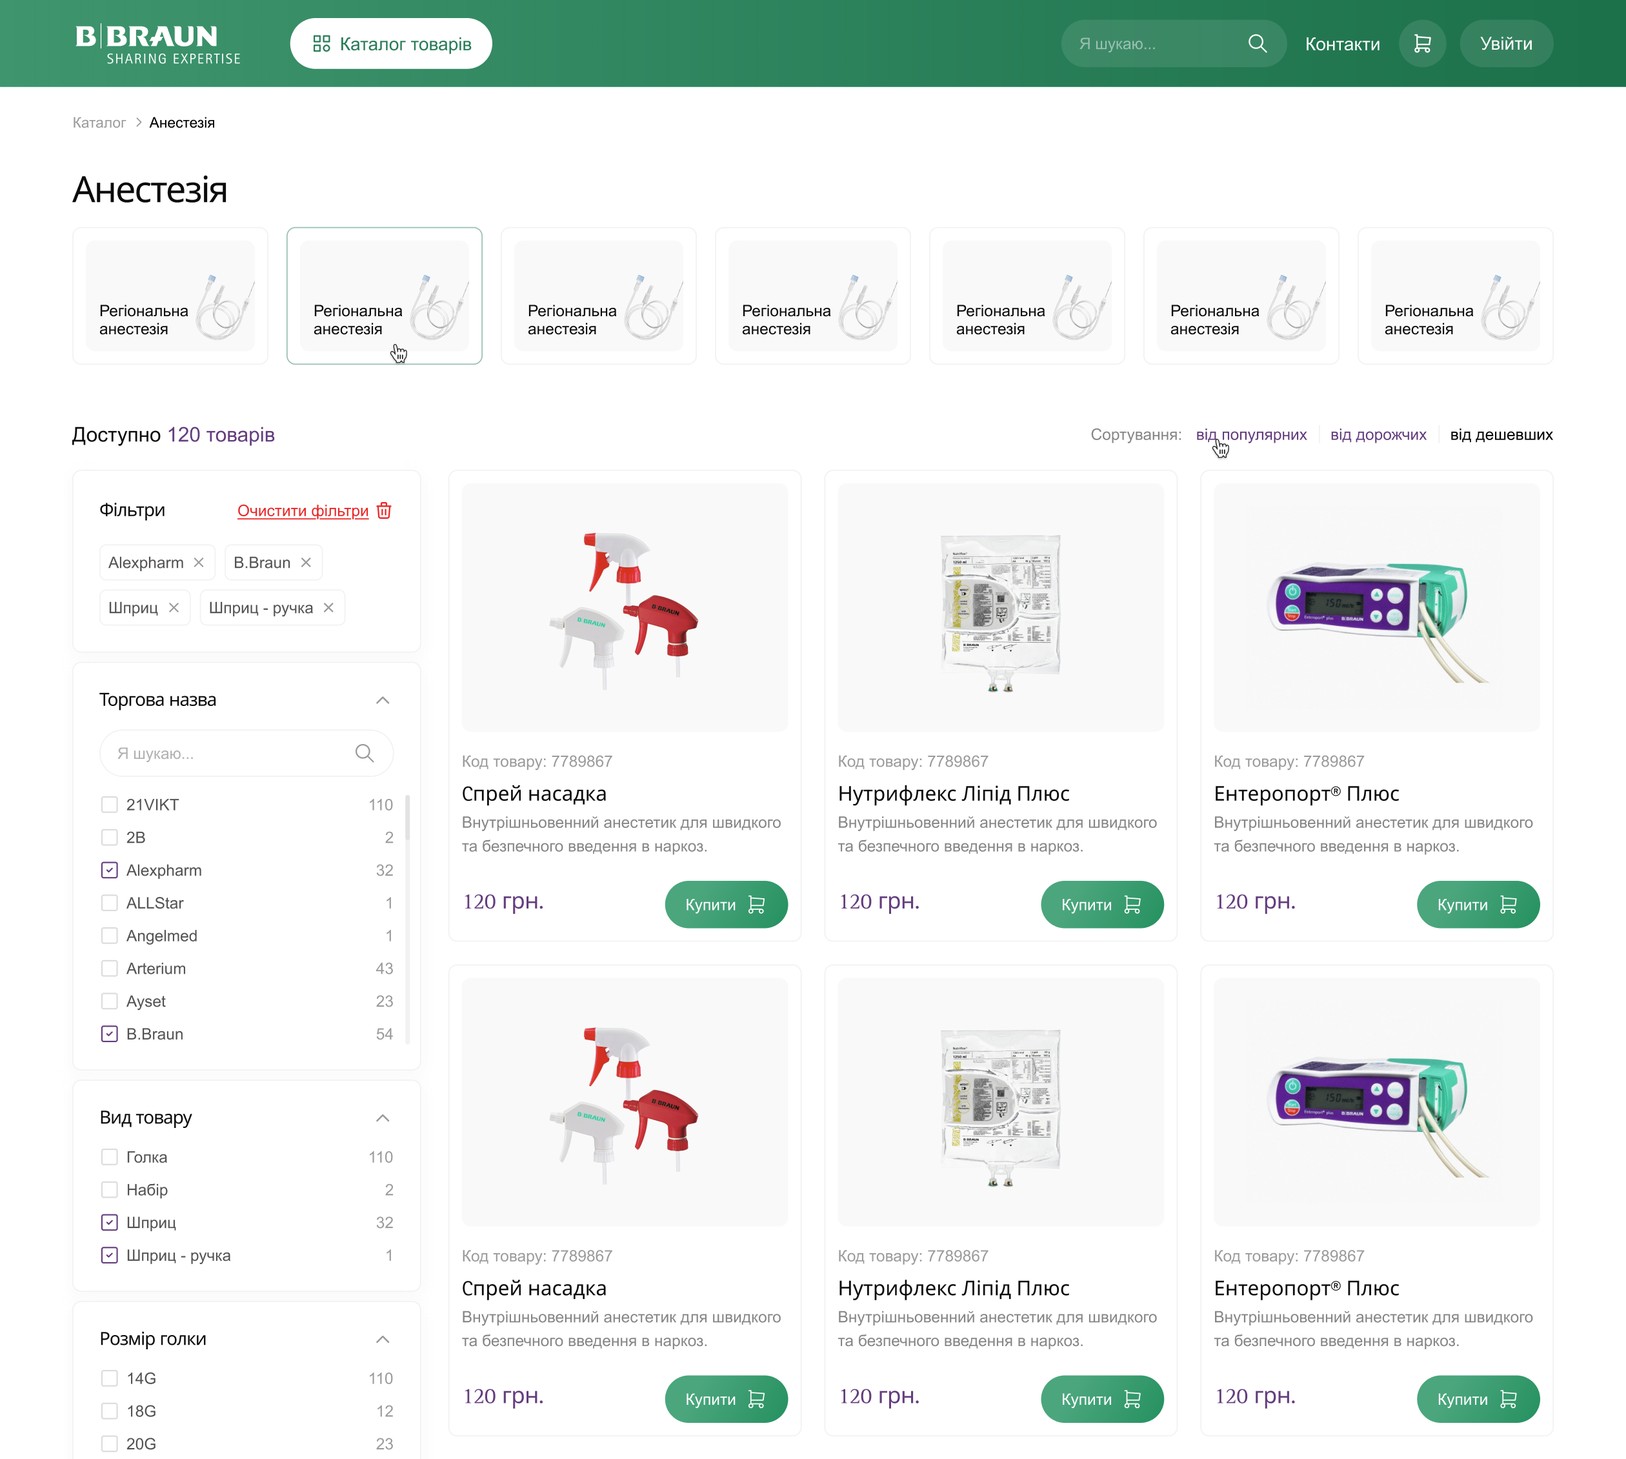The width and height of the screenshot is (1626, 1459).
Task: Check the Ayset brand checkbox
Action: coord(110,1002)
